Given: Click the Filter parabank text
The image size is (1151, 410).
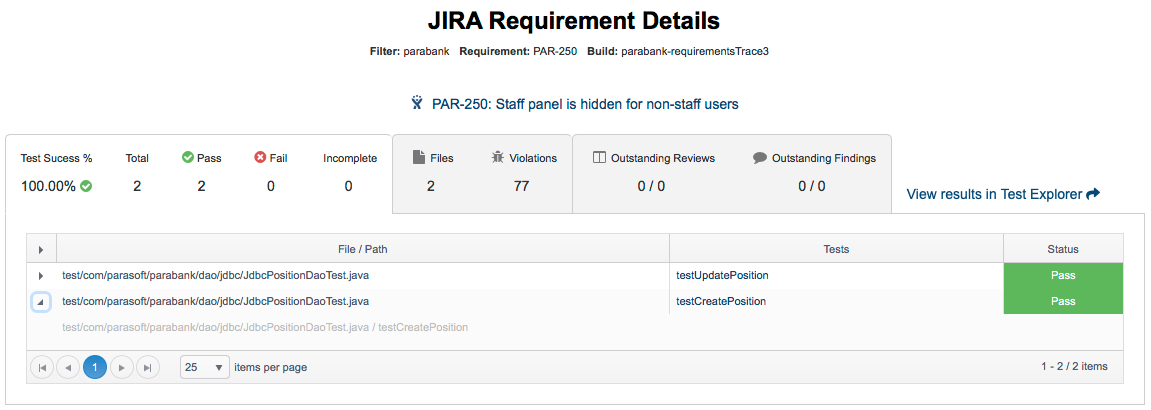Looking at the screenshot, I should click(410, 53).
